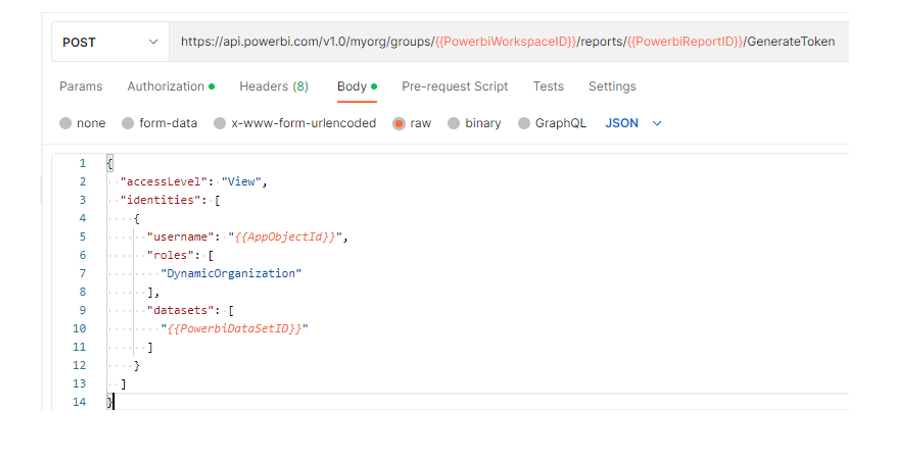Open the Pre-request Script tab

[x=455, y=86]
